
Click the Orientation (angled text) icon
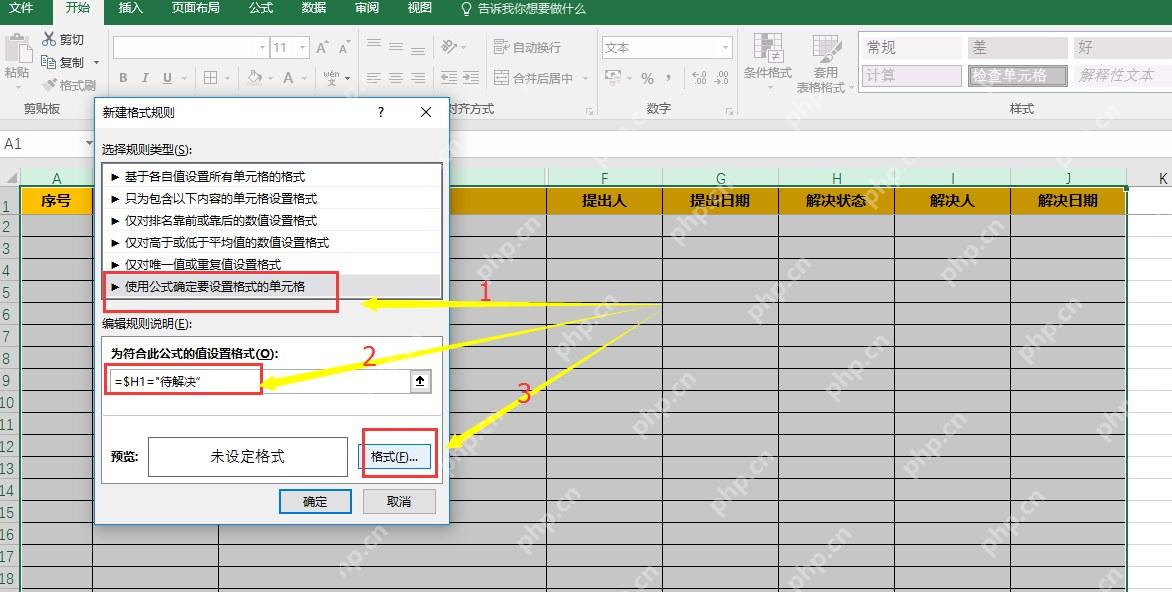point(449,46)
